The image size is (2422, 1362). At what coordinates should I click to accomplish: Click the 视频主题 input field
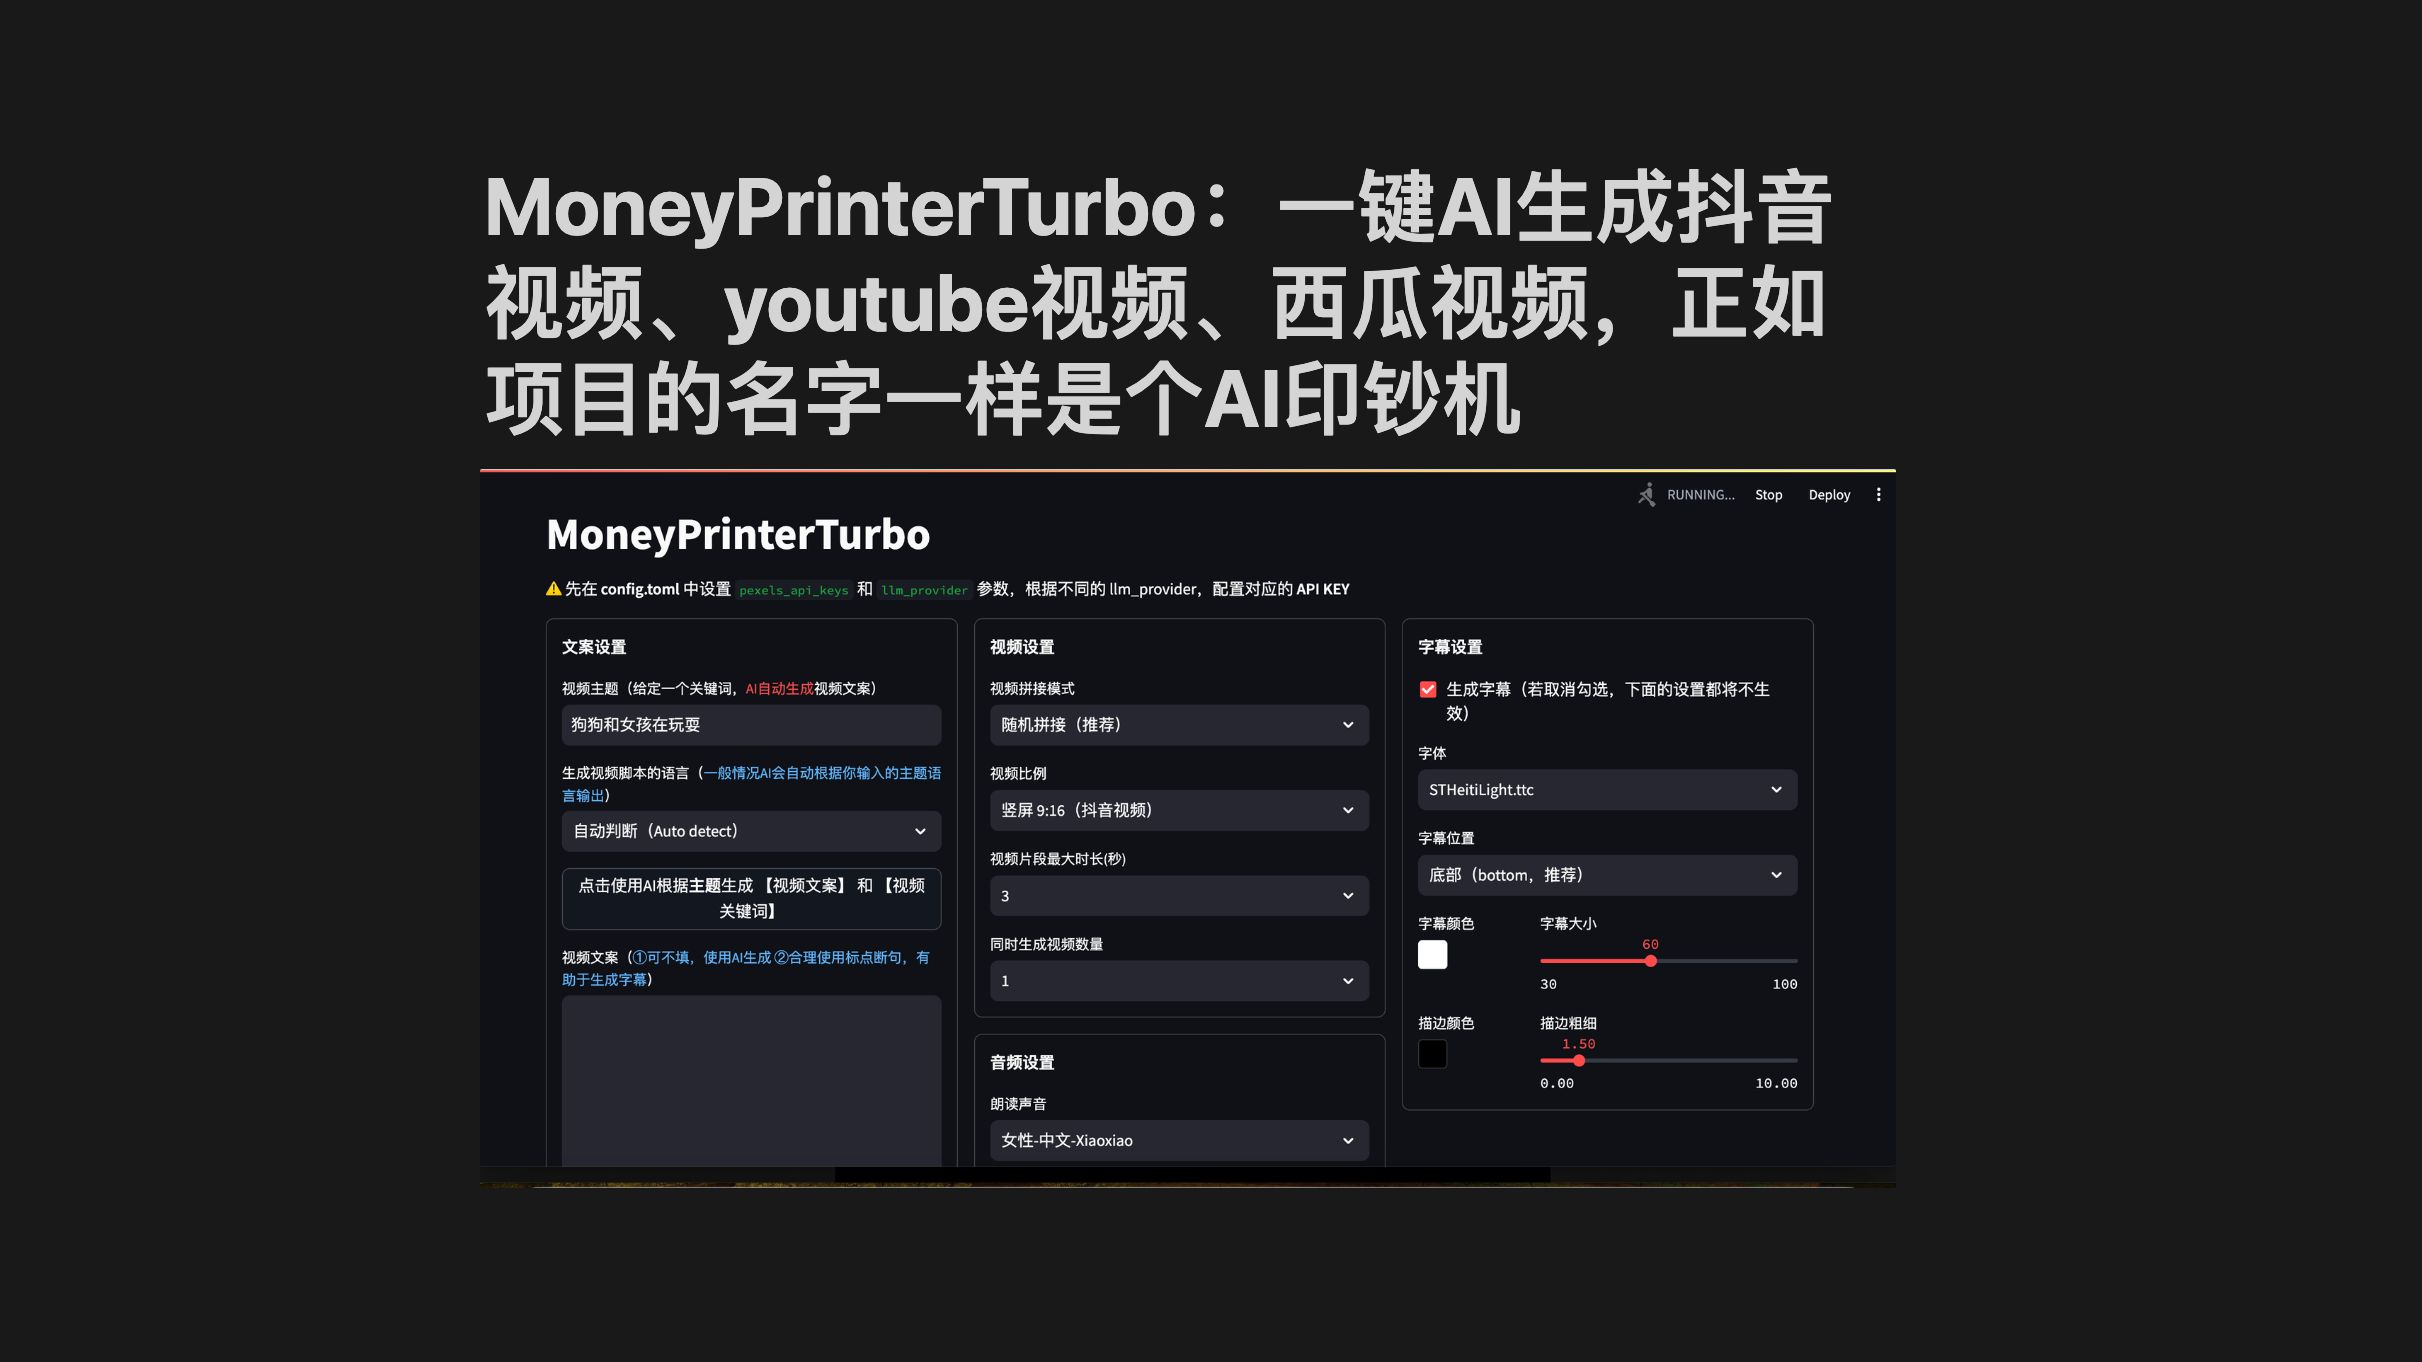pyautogui.click(x=750, y=723)
